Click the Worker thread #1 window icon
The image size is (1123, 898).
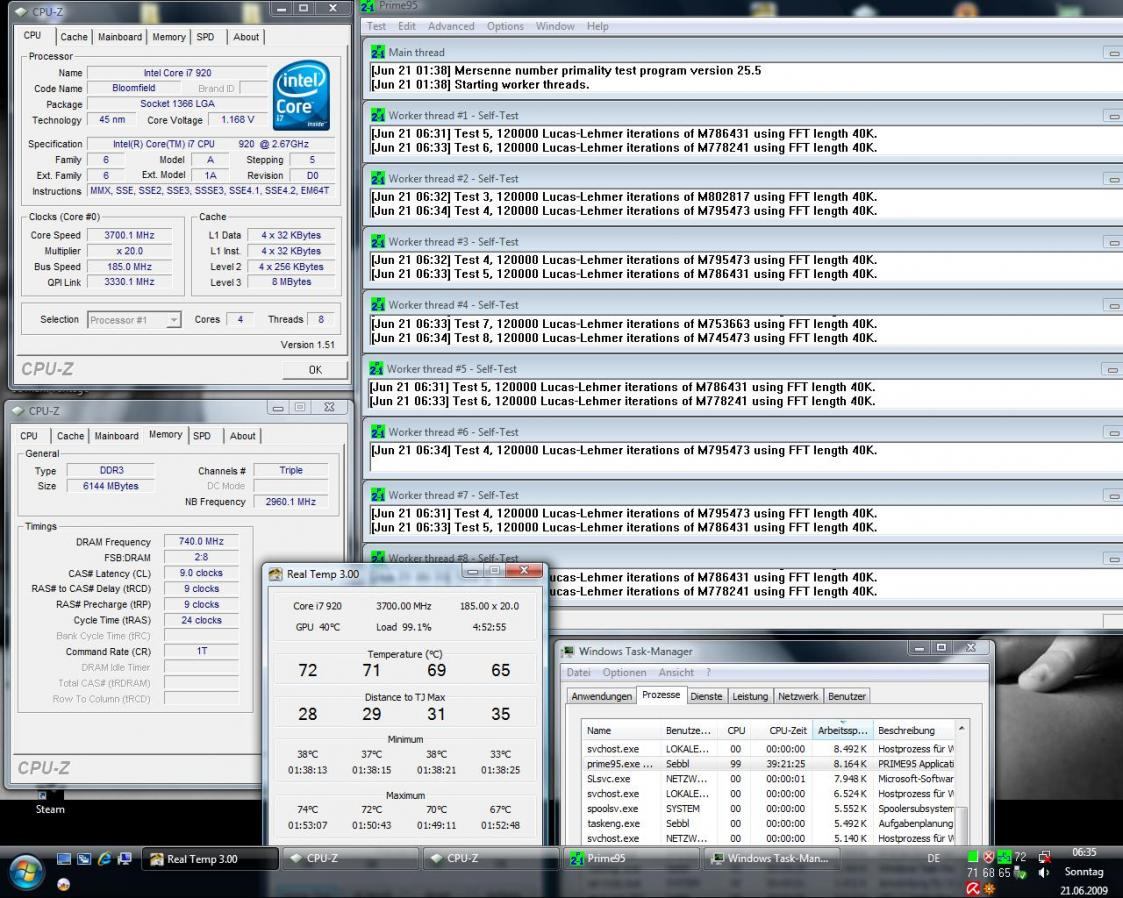coord(377,115)
